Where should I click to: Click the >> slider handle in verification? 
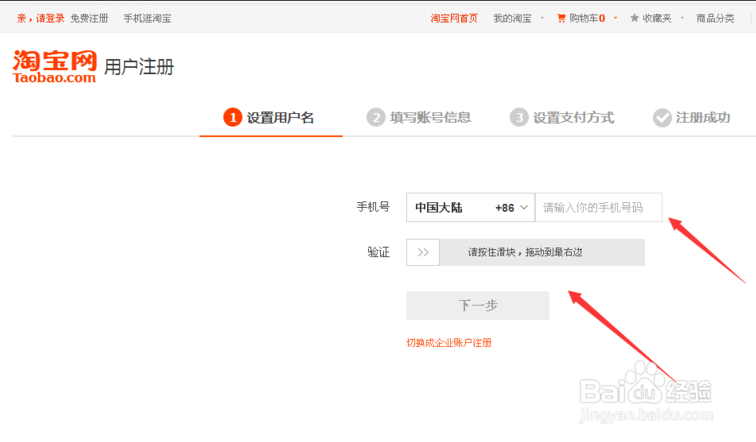point(423,252)
